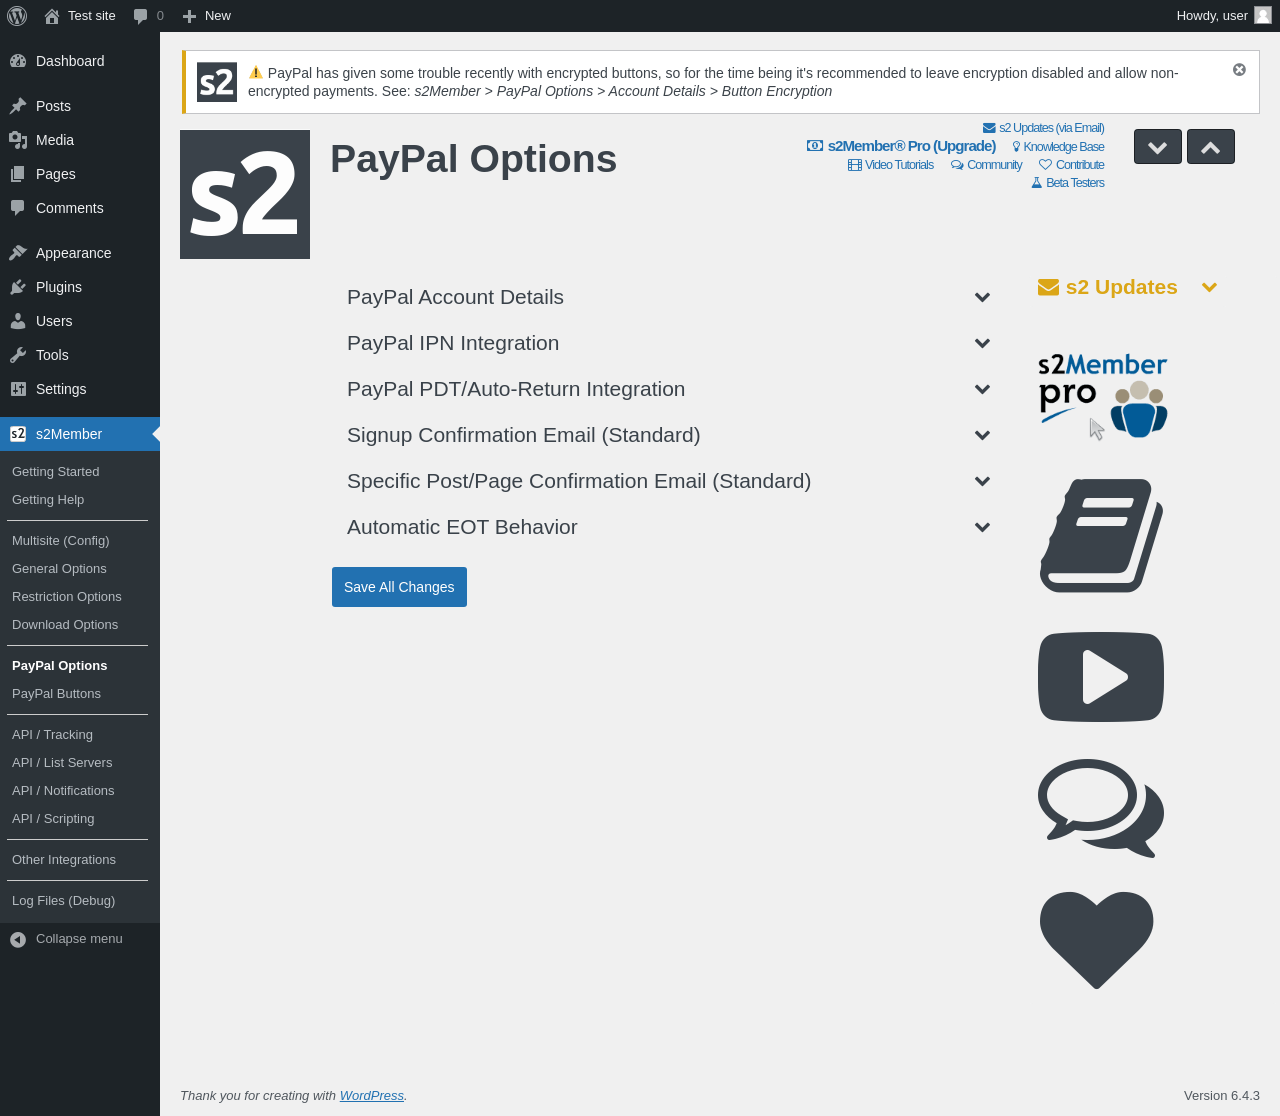Image resolution: width=1280 pixels, height=1116 pixels.
Task: Expand Signup Confirmation Email (Standard) section
Action: (x=668, y=435)
